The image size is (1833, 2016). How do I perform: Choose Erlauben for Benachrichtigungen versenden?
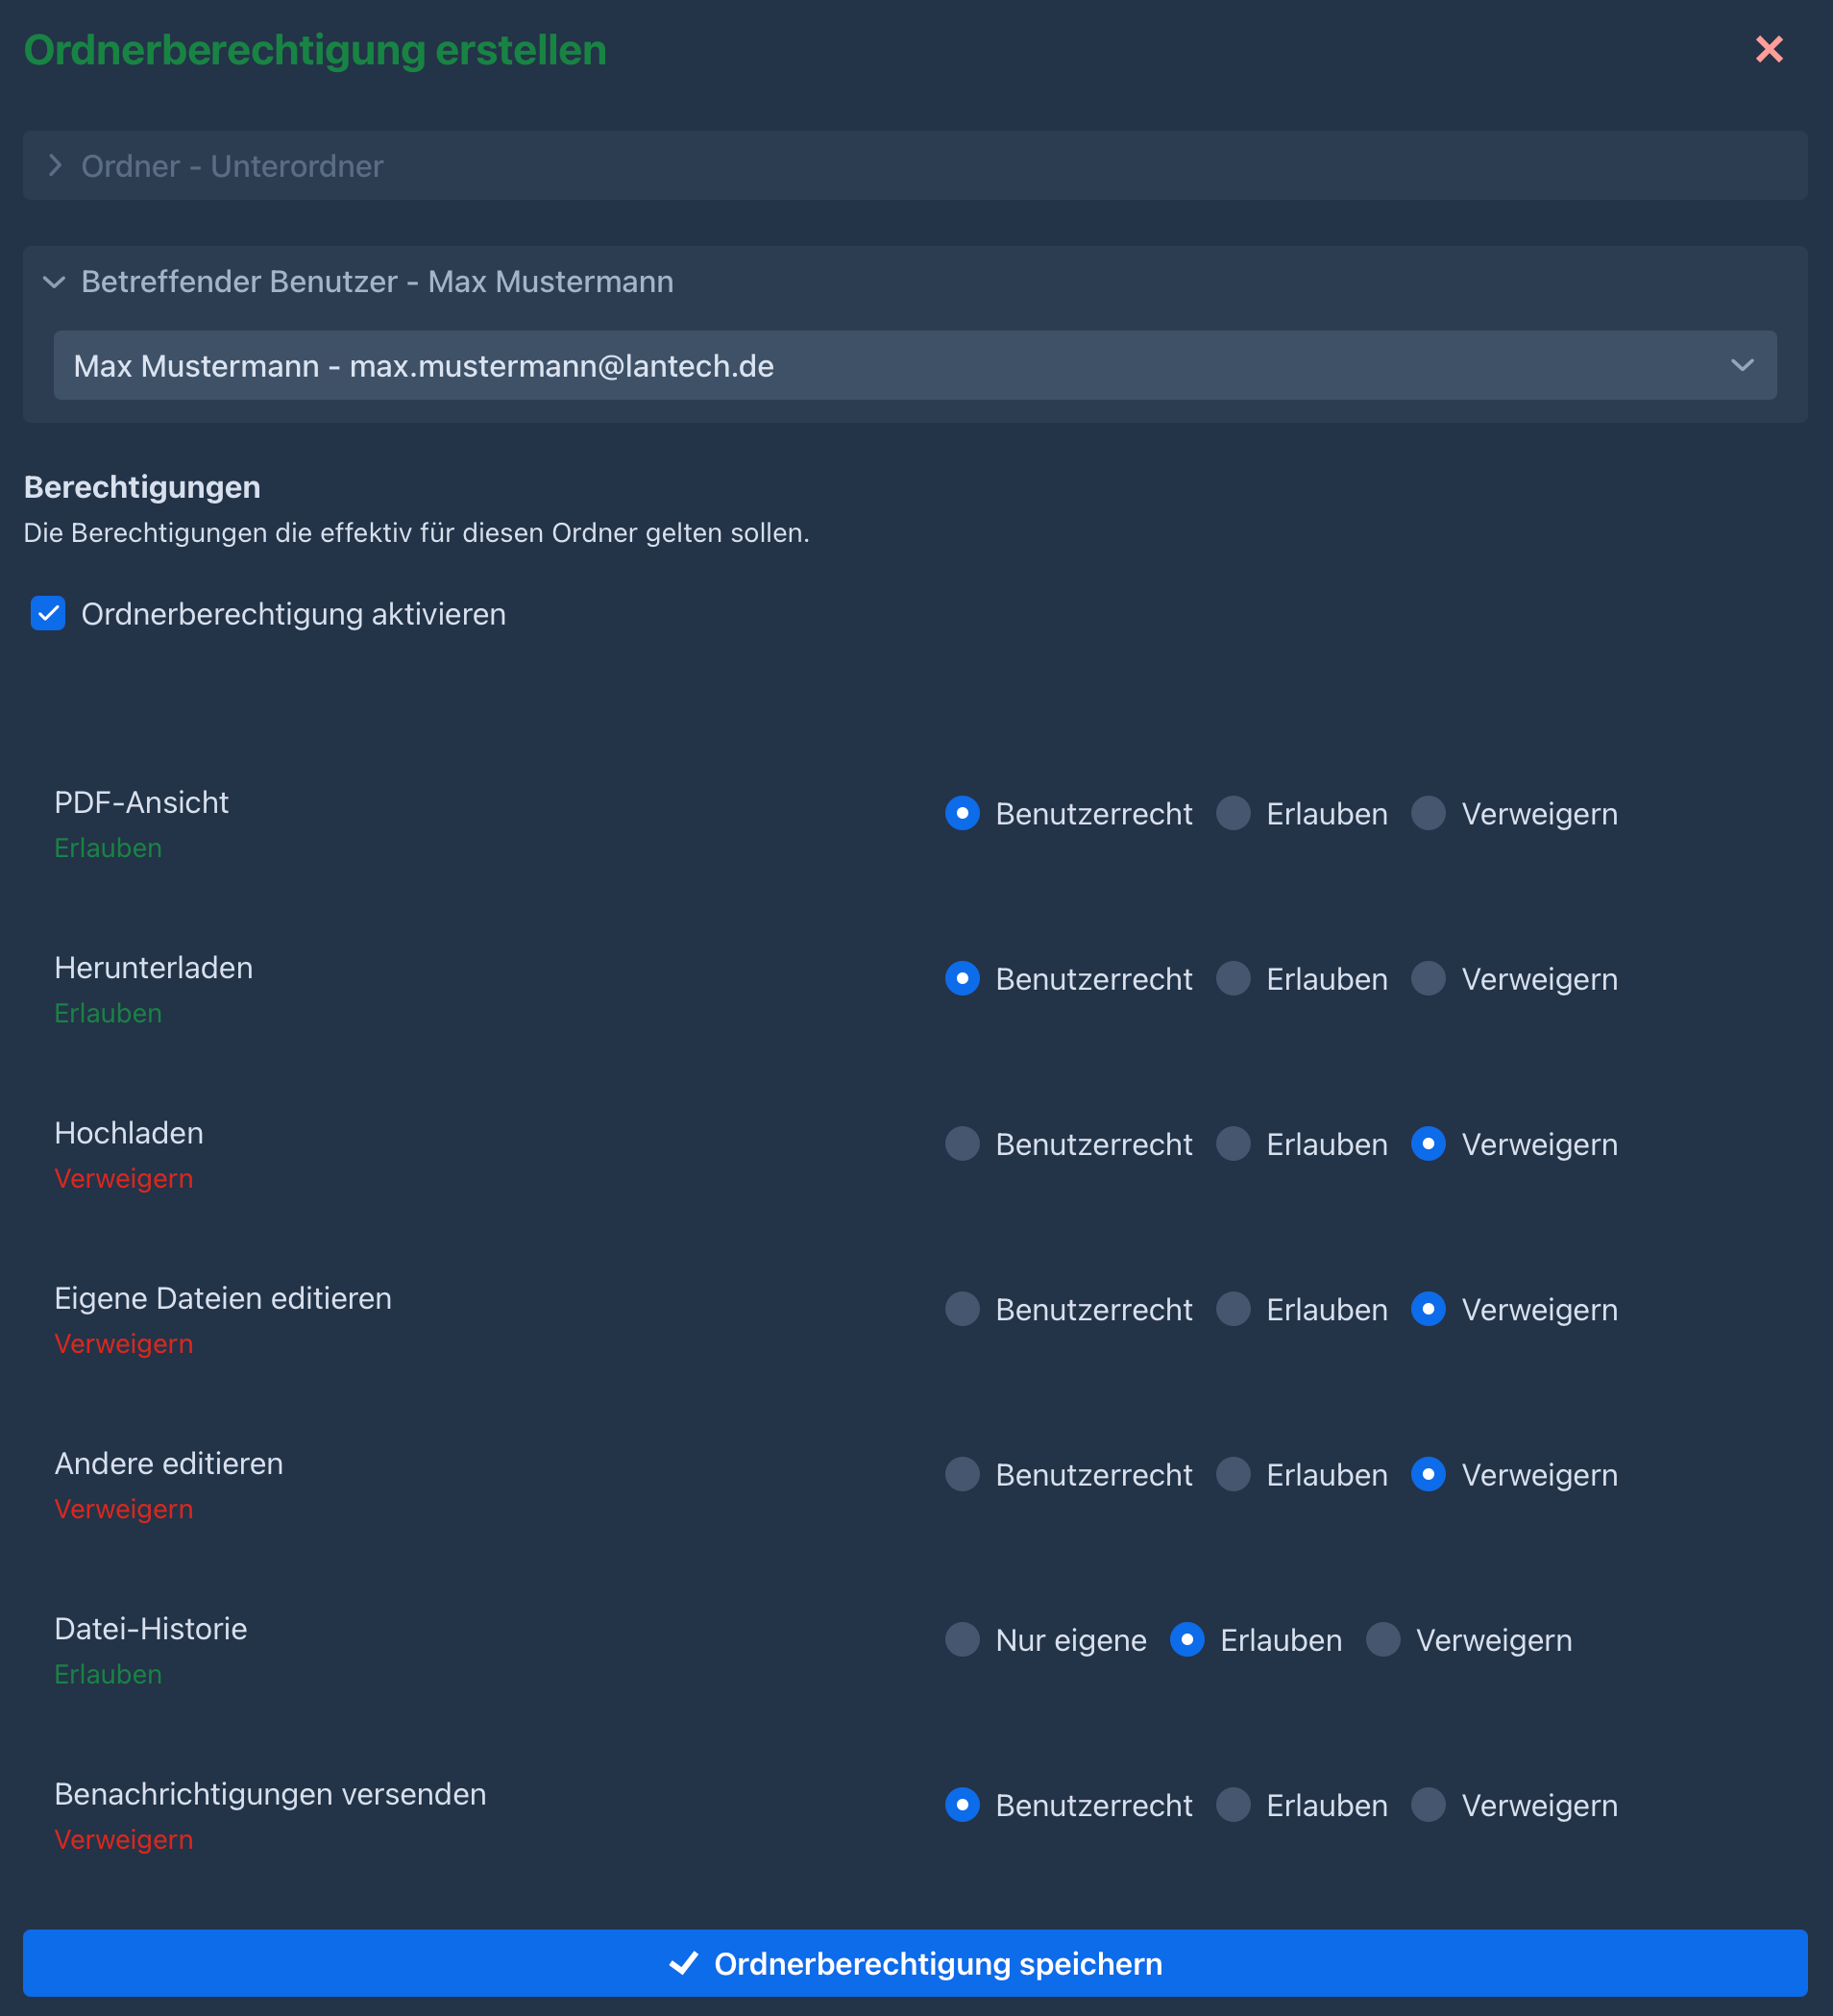(x=1233, y=1804)
